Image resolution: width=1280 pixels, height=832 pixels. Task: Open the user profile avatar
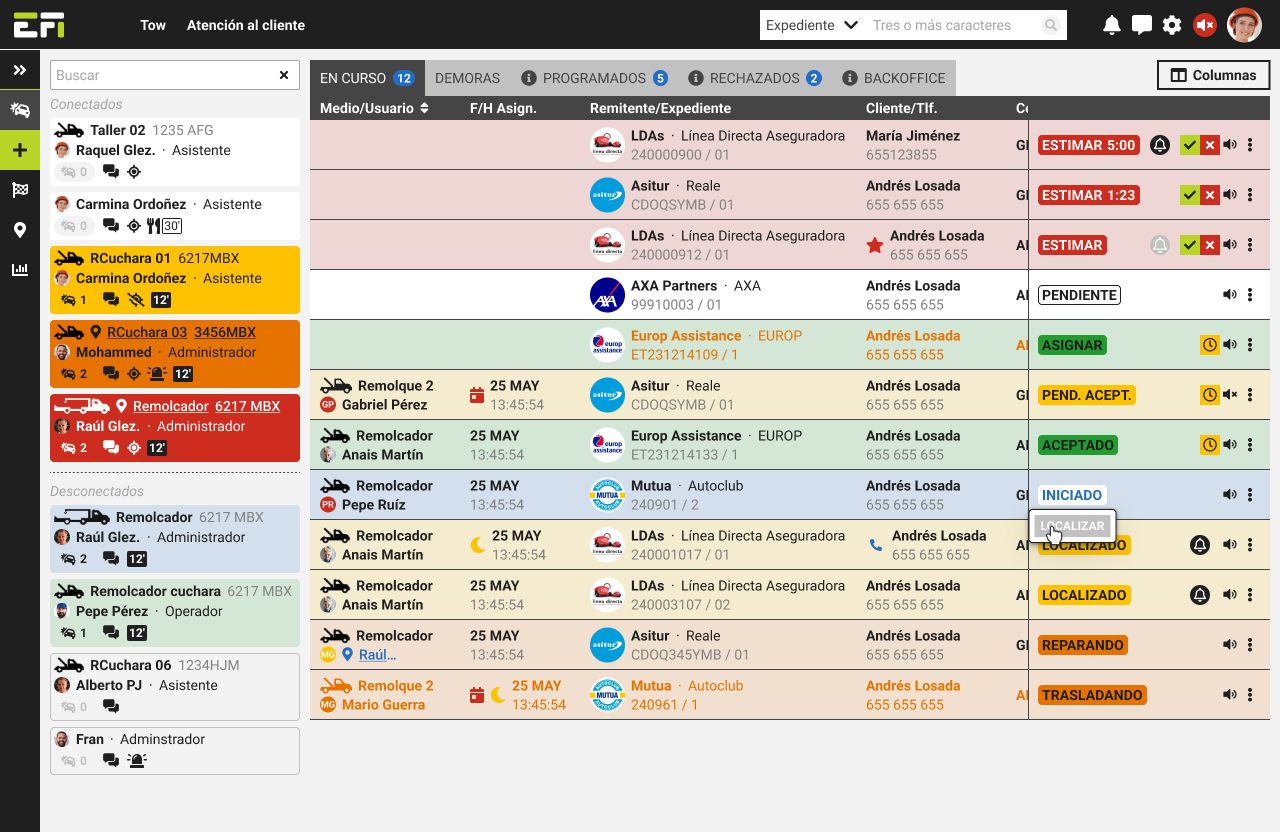point(1245,25)
